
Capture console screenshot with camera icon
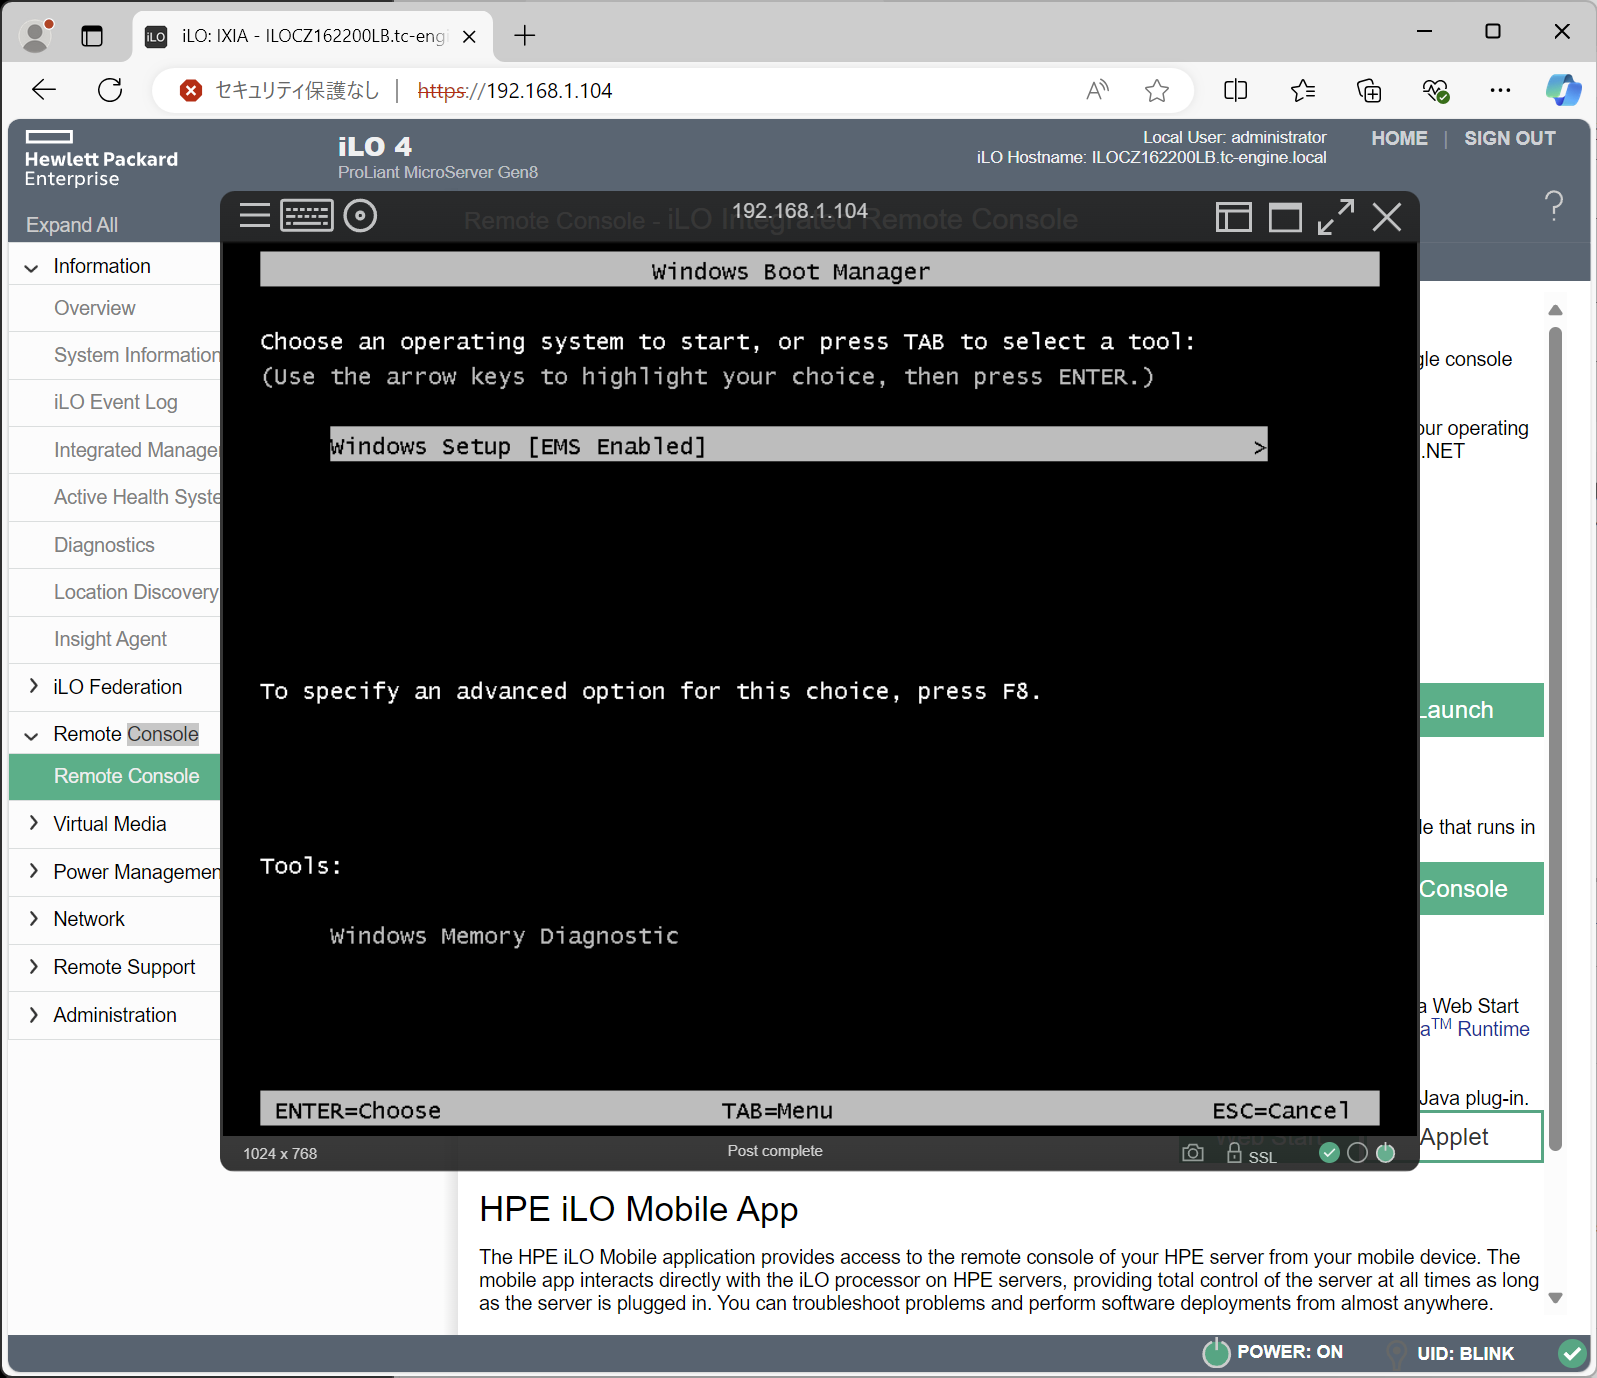(x=1193, y=1153)
